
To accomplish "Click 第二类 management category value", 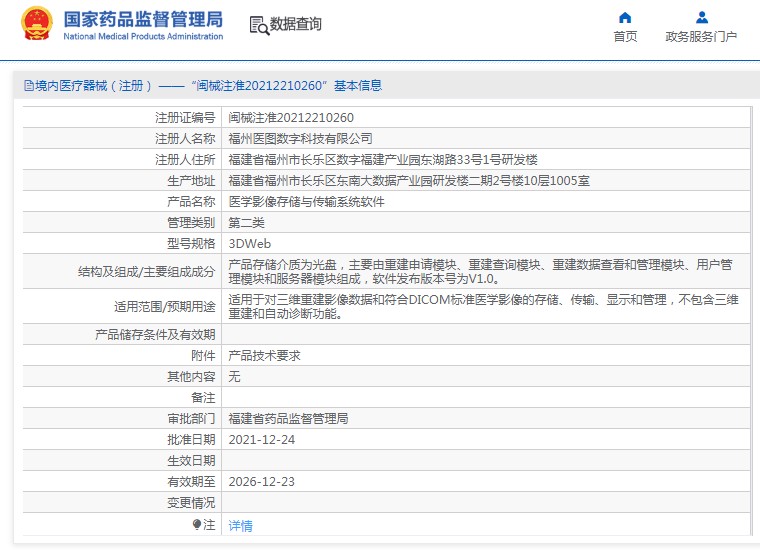I will pyautogui.click(x=246, y=222).
